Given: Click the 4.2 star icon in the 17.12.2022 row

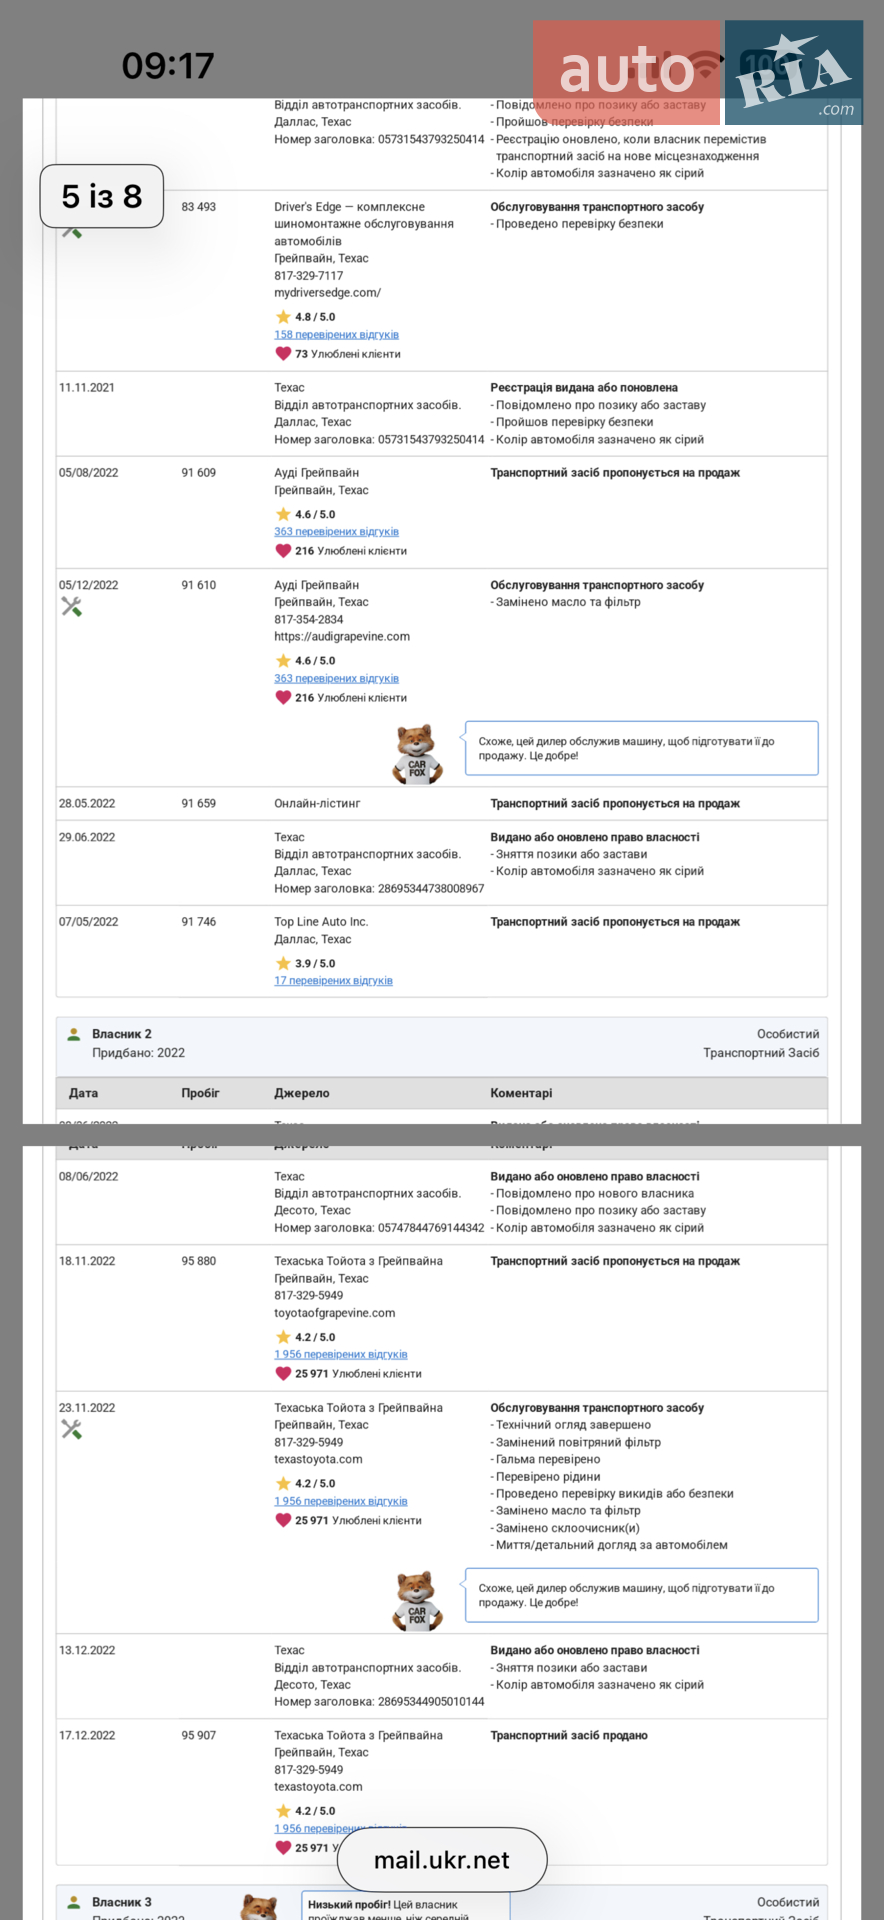Looking at the screenshot, I should click(x=283, y=1811).
